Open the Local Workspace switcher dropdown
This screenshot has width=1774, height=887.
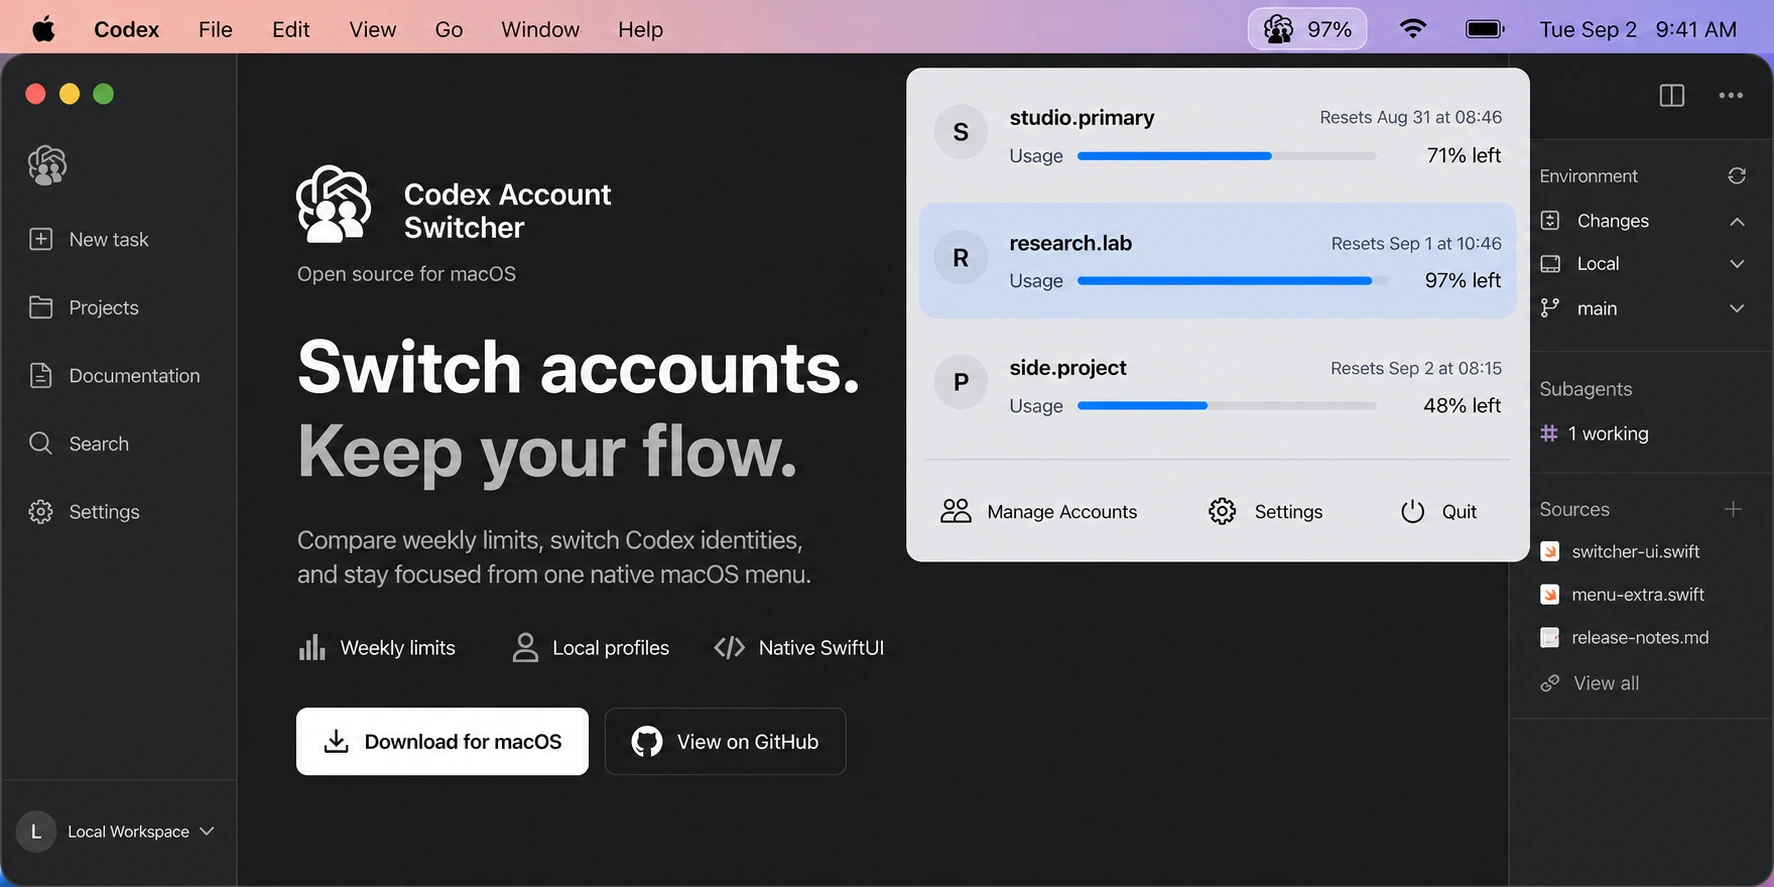pyautogui.click(x=118, y=831)
